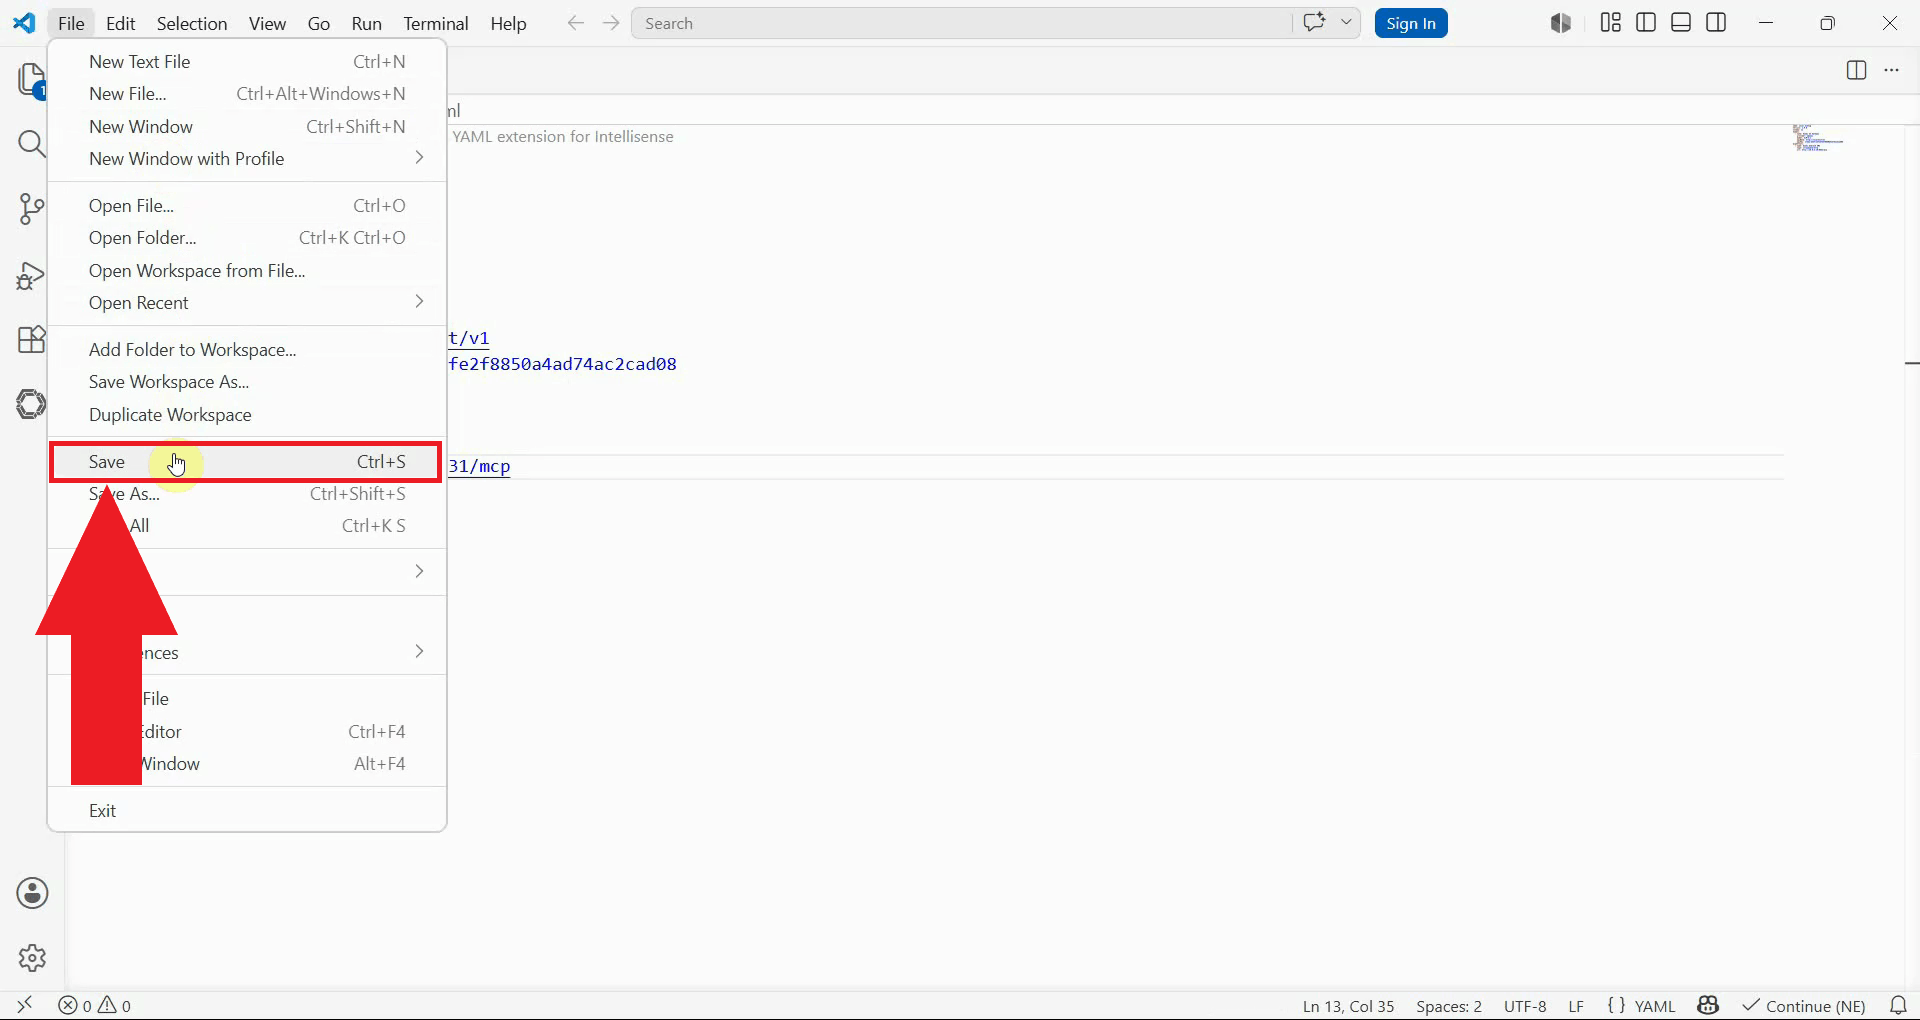Toggle the bottom panel
Screen dimensions: 1920x1020
(x=1681, y=22)
